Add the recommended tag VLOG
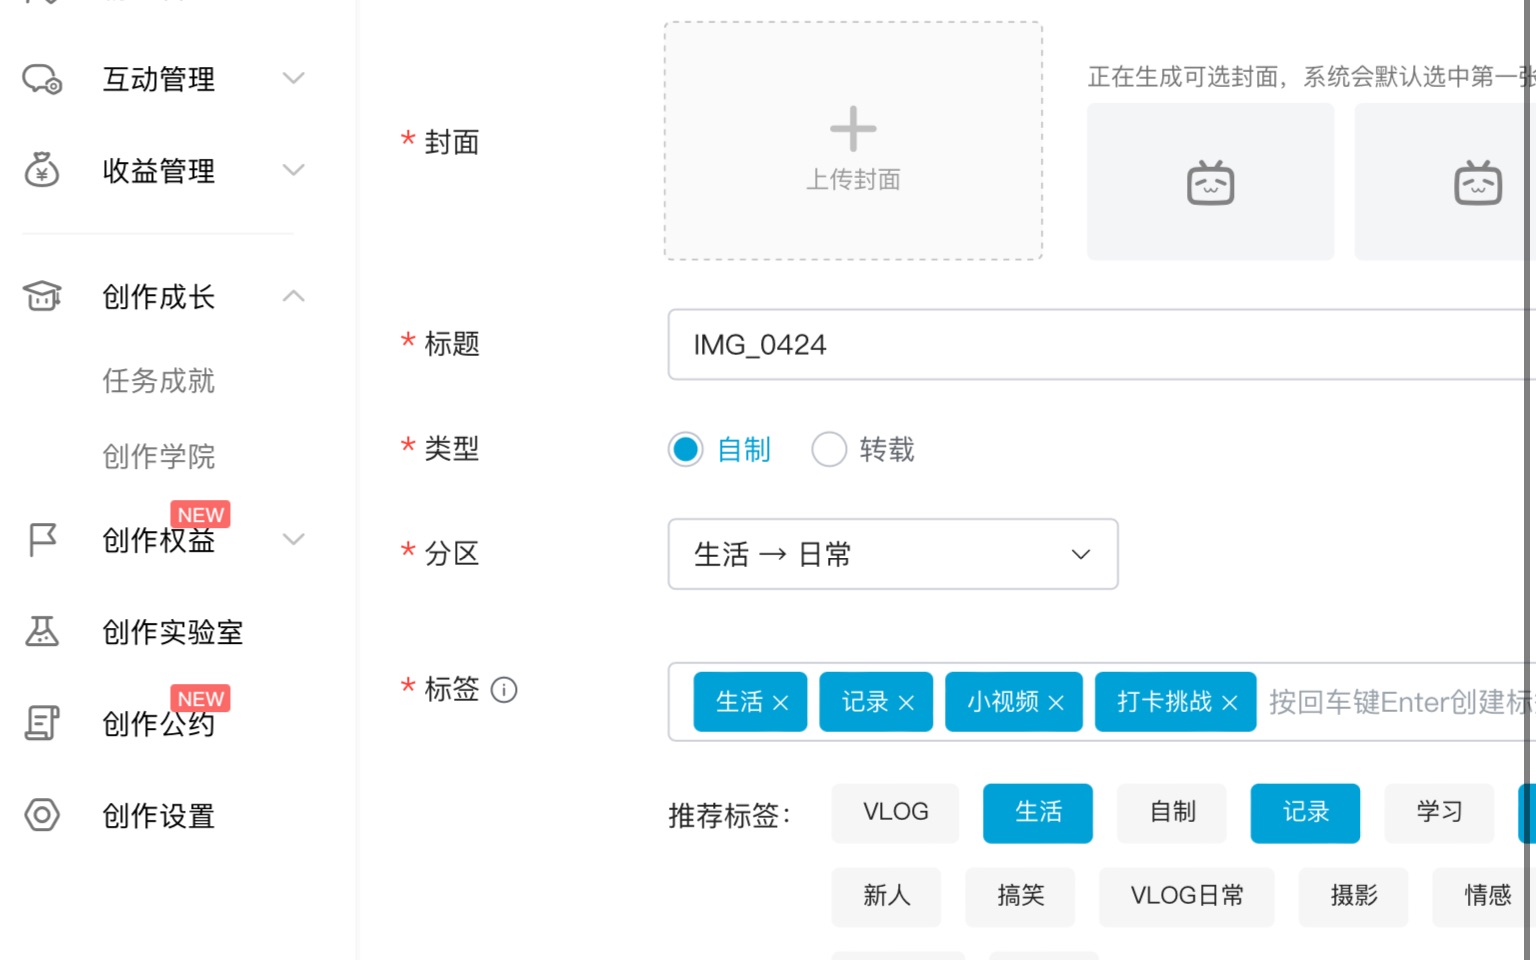Viewport: 1536px width, 960px height. pyautogui.click(x=895, y=813)
